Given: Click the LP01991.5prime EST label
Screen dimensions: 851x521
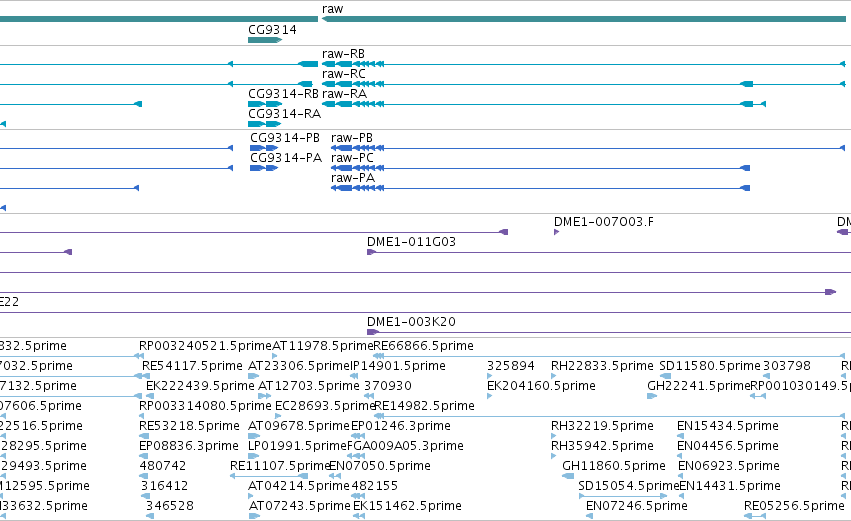Looking at the screenshot, I should (x=297, y=447).
